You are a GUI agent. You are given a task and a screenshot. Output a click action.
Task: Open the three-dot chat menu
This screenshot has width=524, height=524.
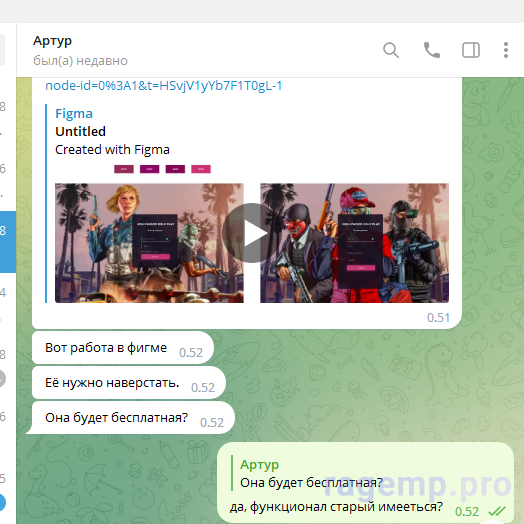[506, 50]
